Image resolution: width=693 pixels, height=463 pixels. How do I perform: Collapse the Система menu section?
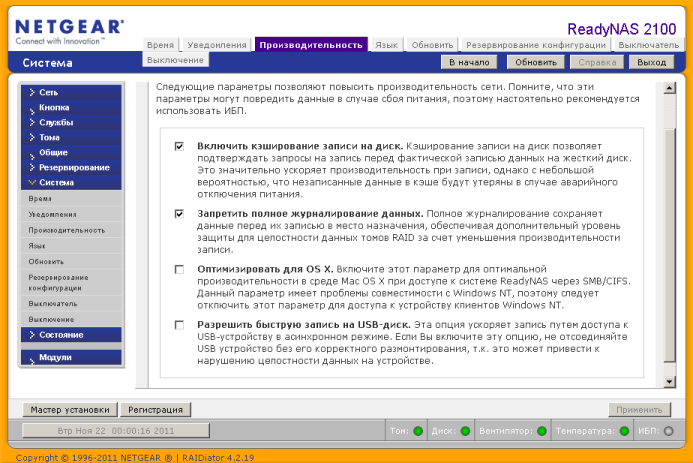tap(71, 182)
